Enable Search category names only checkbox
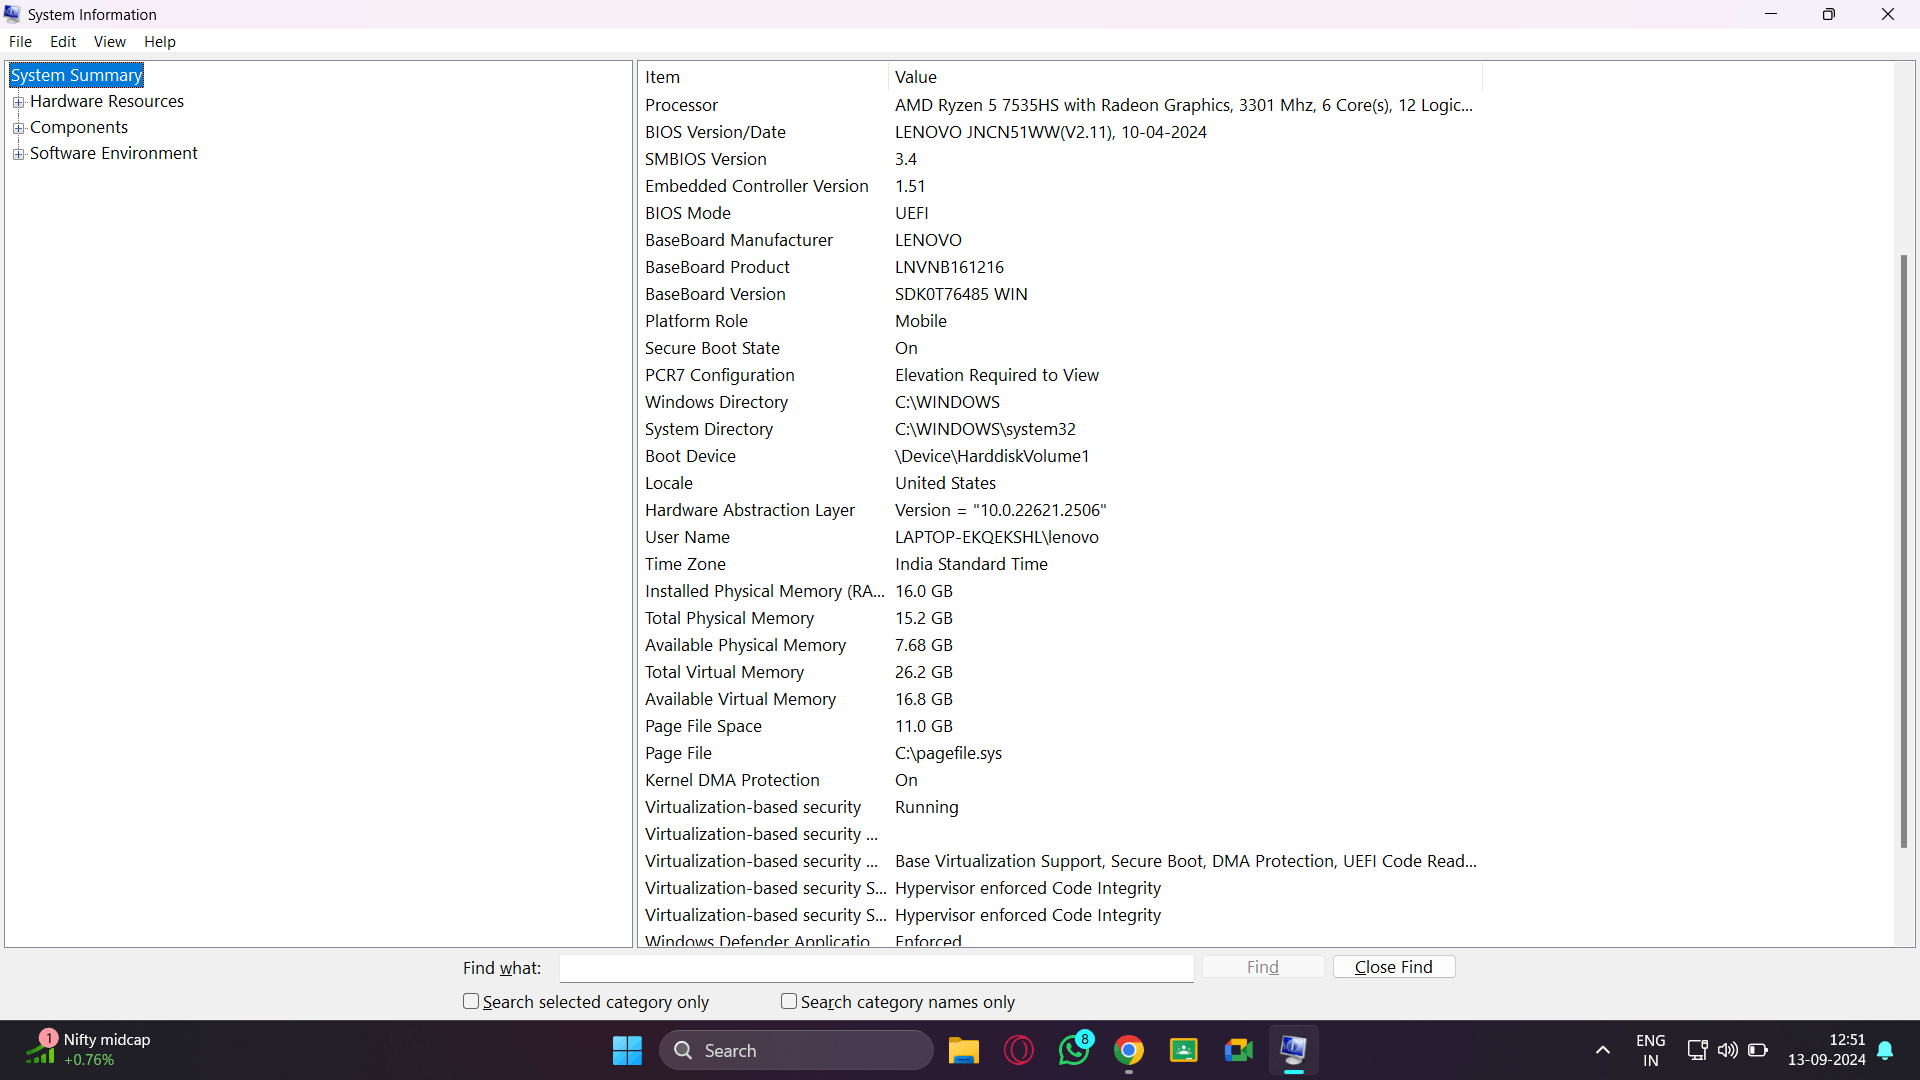 click(x=789, y=1001)
